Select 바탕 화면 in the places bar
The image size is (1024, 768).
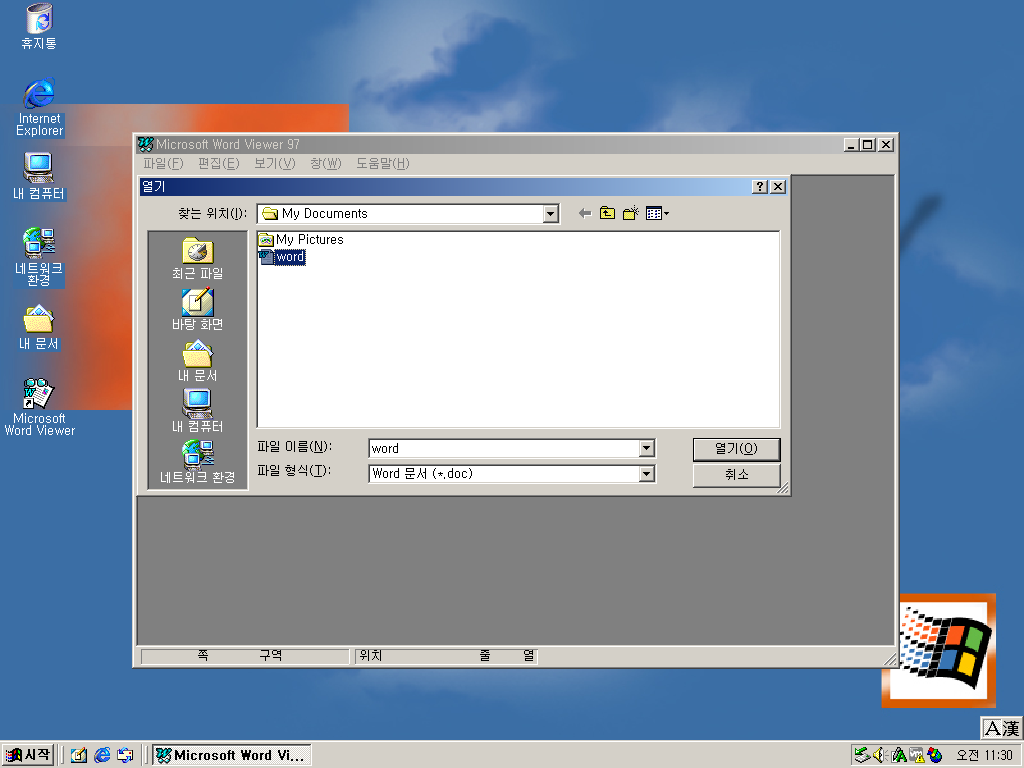(x=197, y=310)
